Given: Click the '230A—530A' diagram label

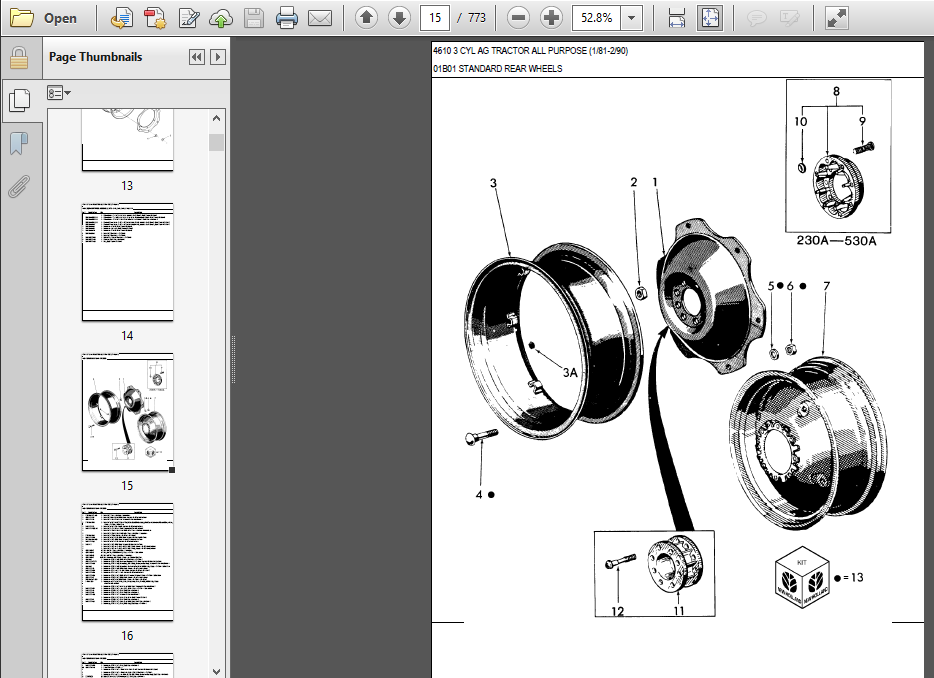Looking at the screenshot, I should click(x=836, y=241).
